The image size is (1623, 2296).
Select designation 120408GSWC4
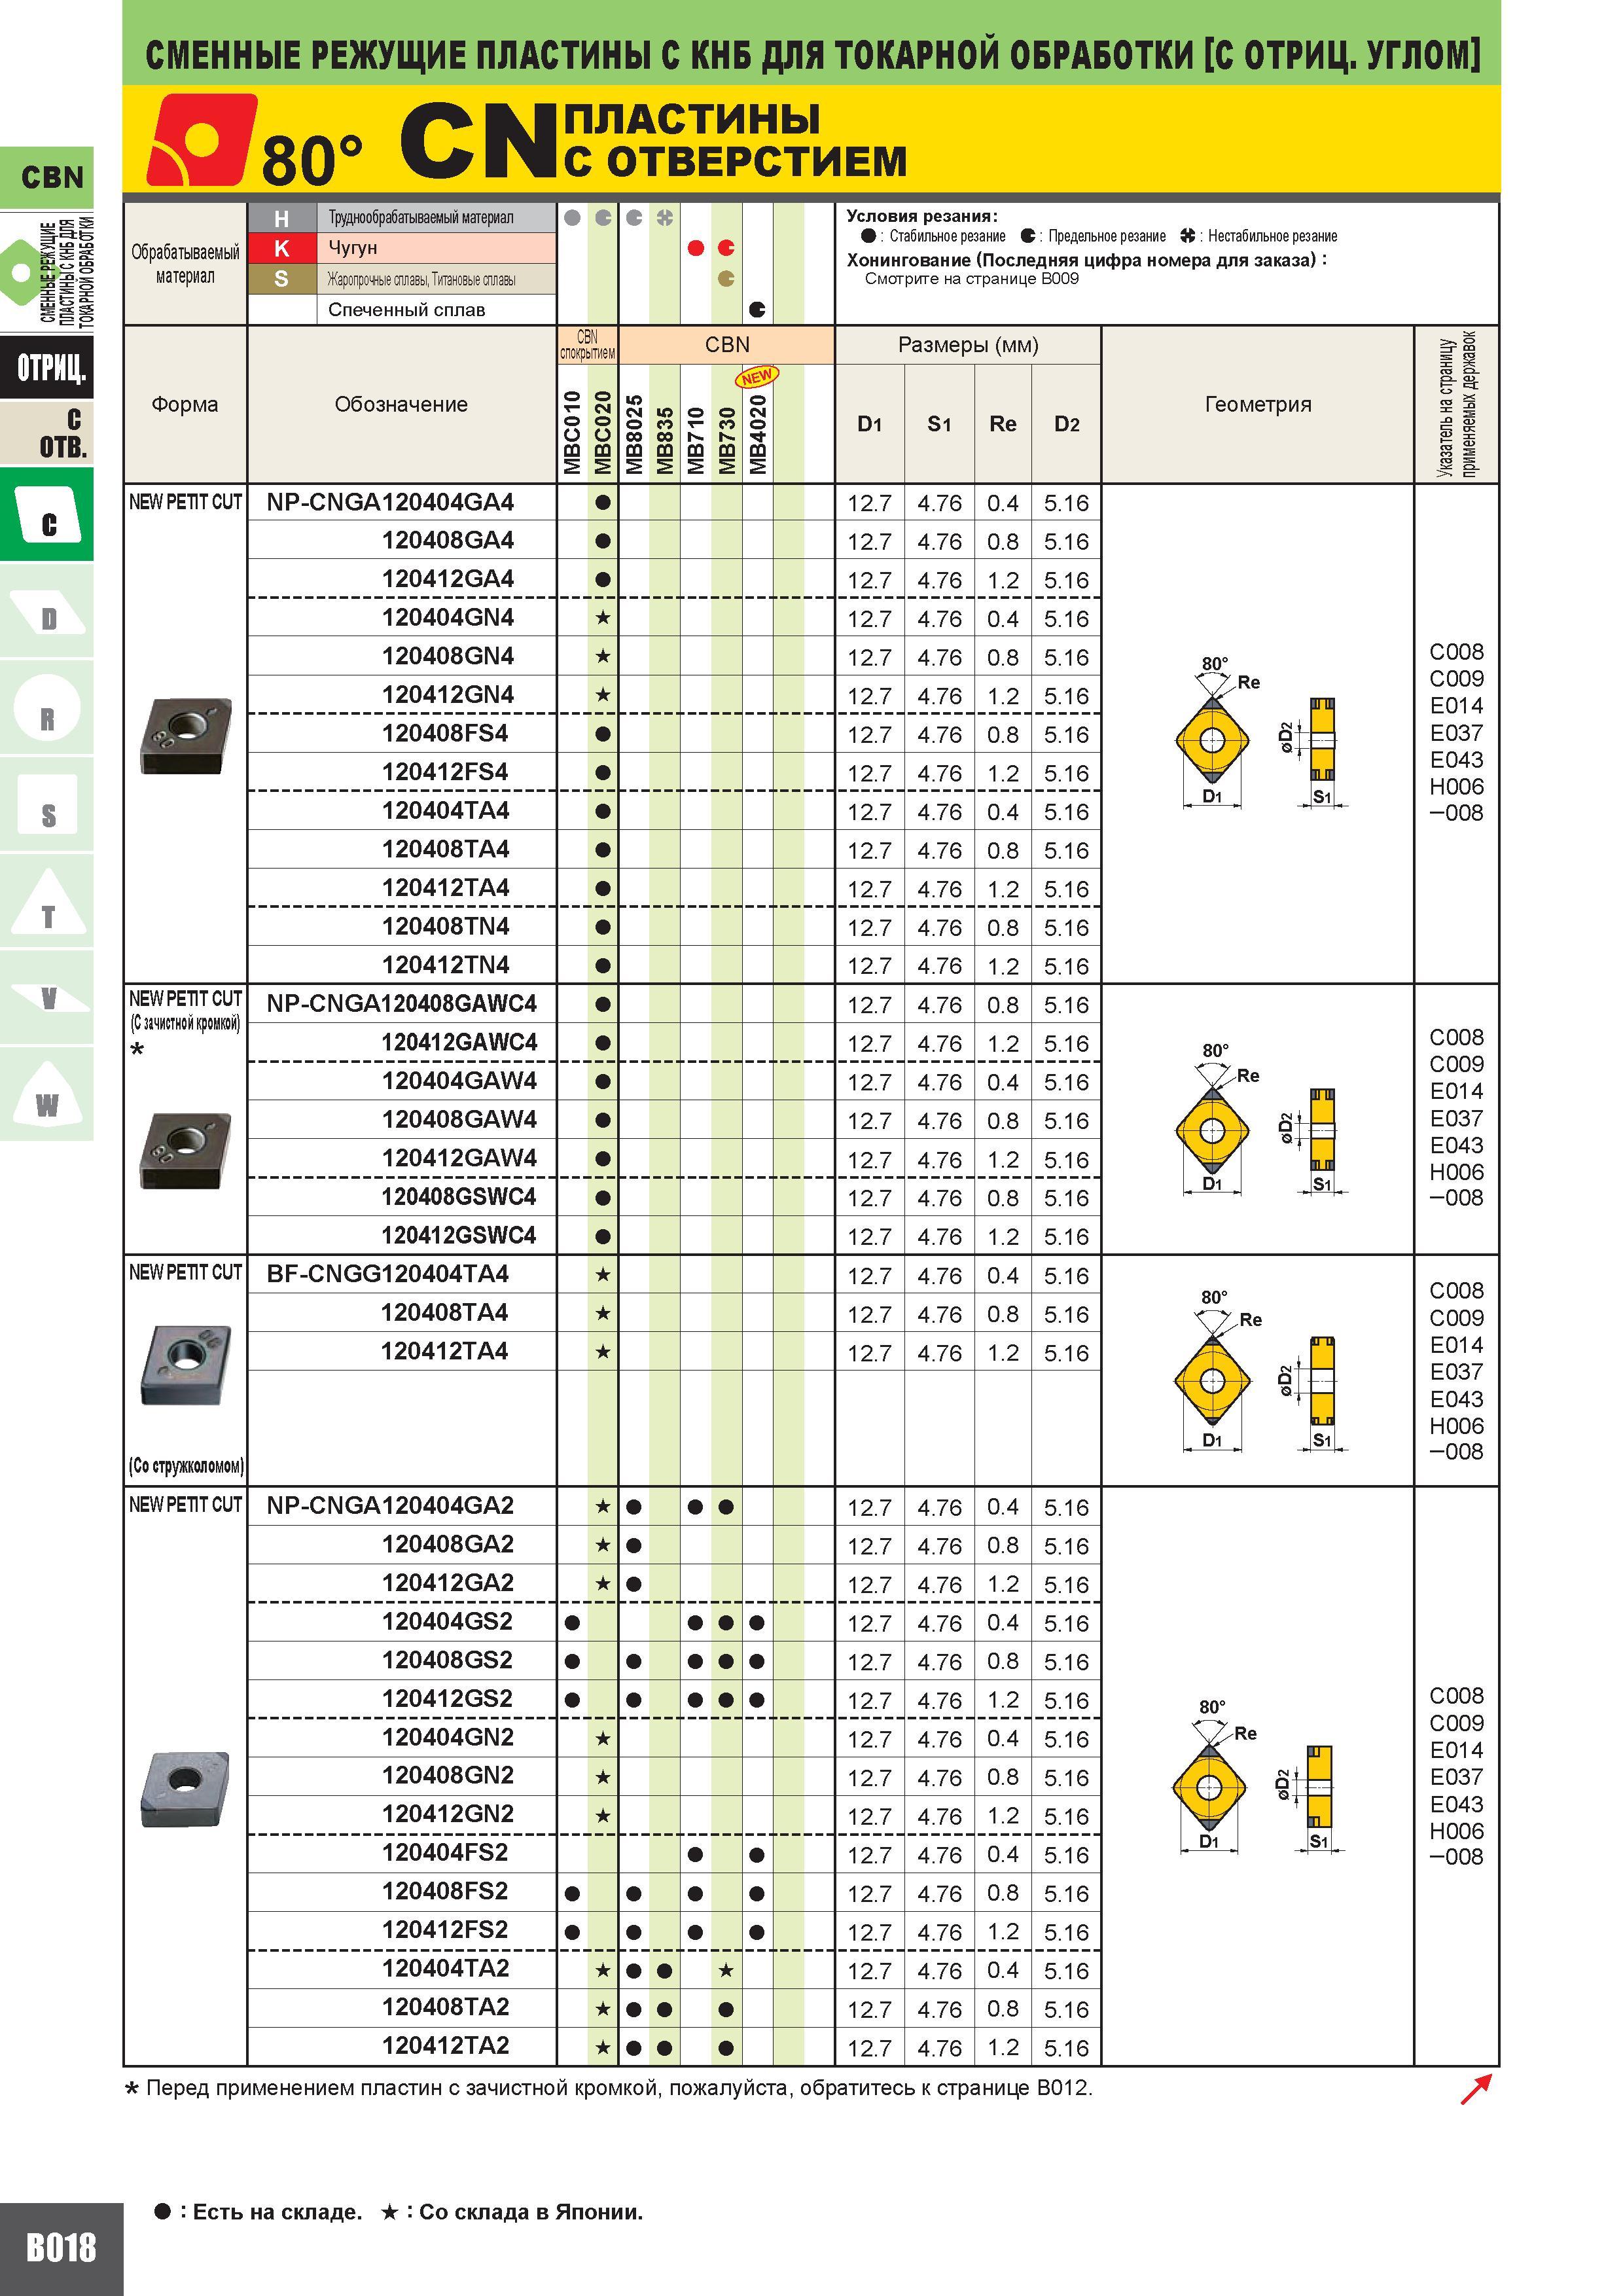459,1197
